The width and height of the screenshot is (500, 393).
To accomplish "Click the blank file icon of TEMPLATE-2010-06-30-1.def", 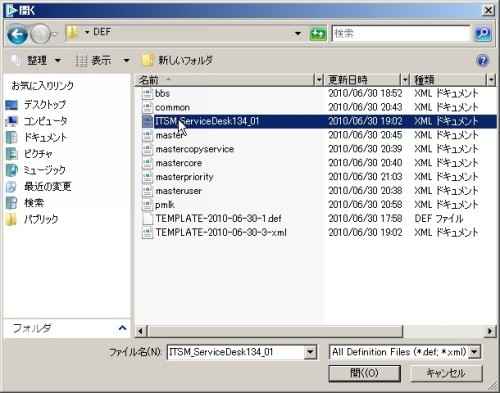I will [x=147, y=219].
